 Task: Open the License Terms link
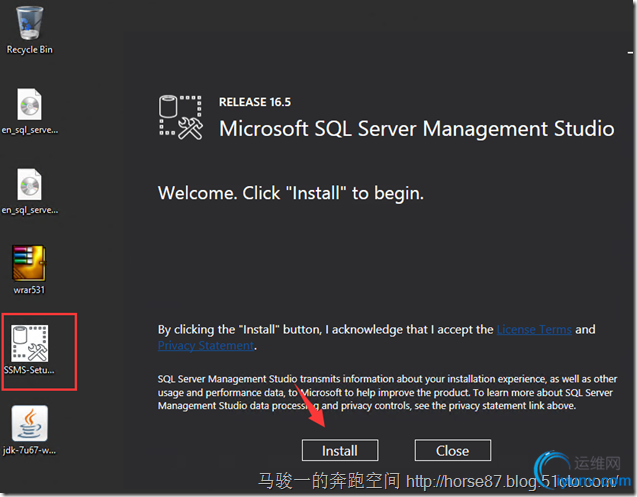535,329
